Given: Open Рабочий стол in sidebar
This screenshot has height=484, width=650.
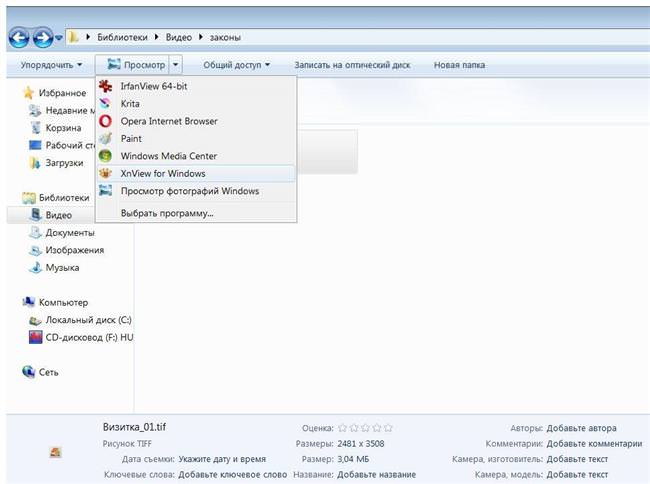Looking at the screenshot, I should (x=70, y=145).
